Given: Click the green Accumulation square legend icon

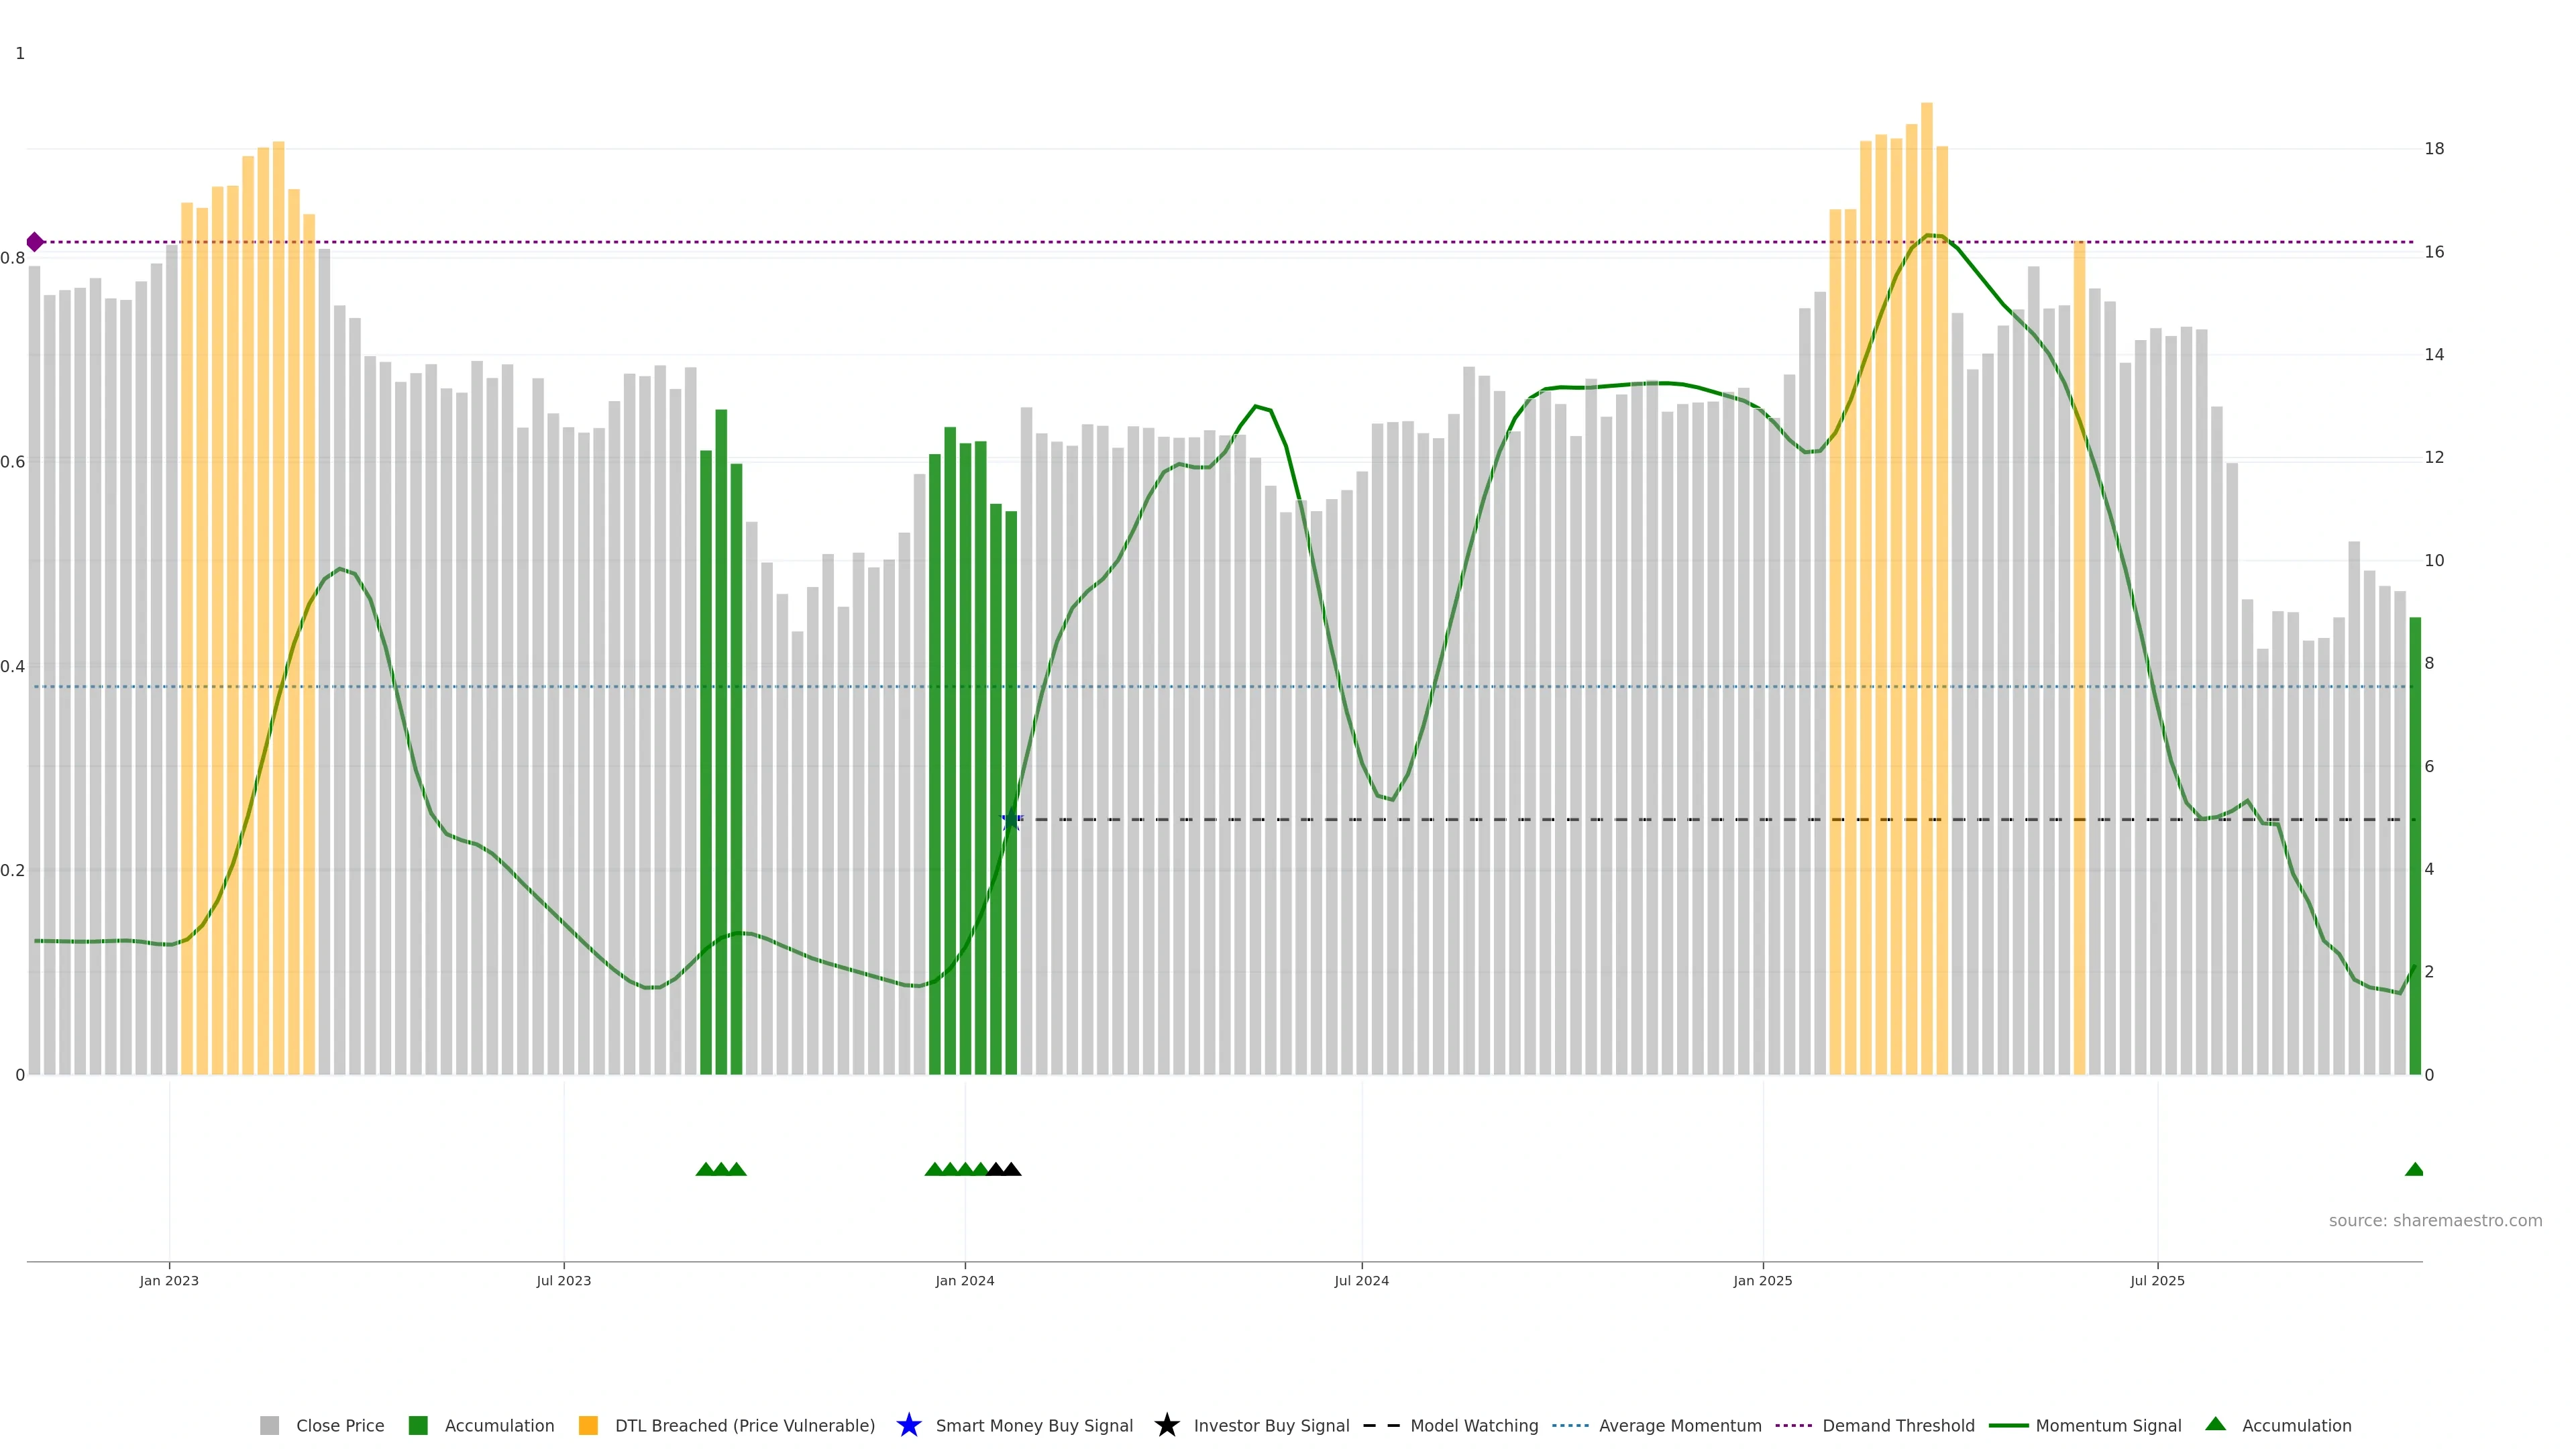Looking at the screenshot, I should tap(418, 1425).
